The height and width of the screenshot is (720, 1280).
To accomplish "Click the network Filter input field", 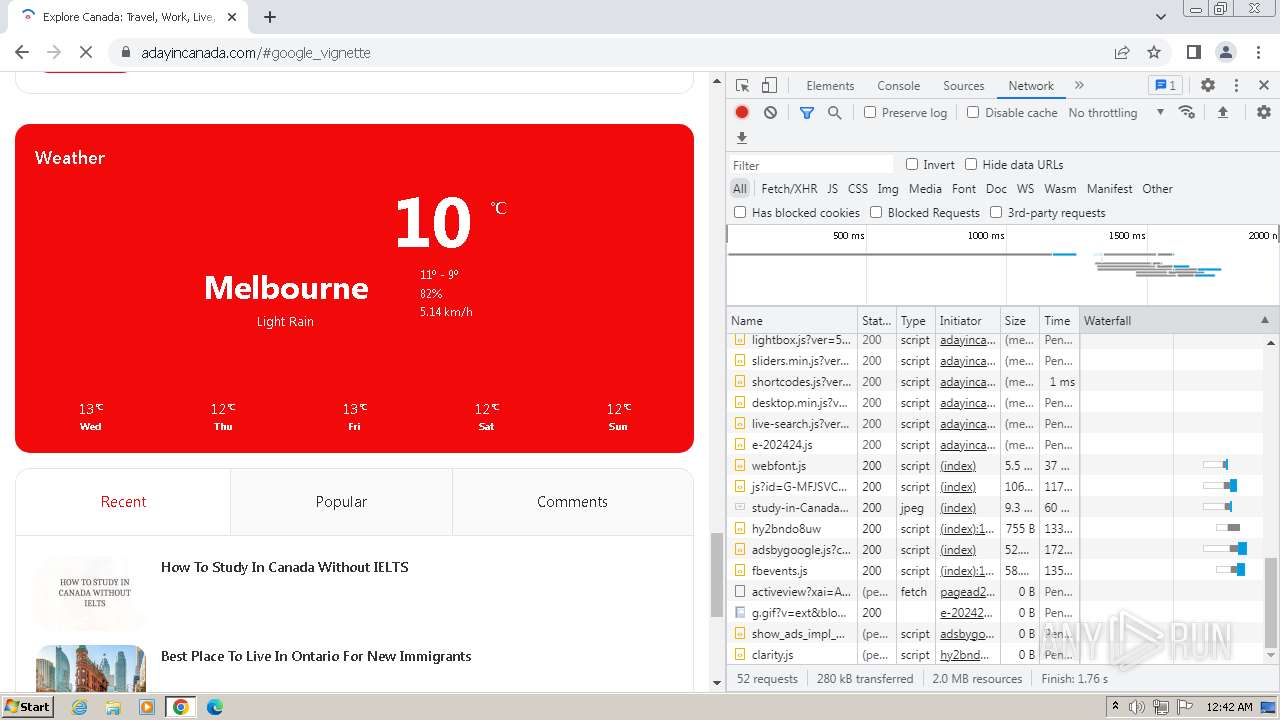I will [811, 165].
